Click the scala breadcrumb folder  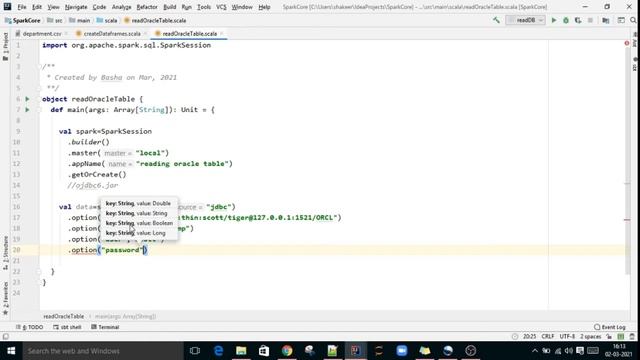click(x=107, y=20)
